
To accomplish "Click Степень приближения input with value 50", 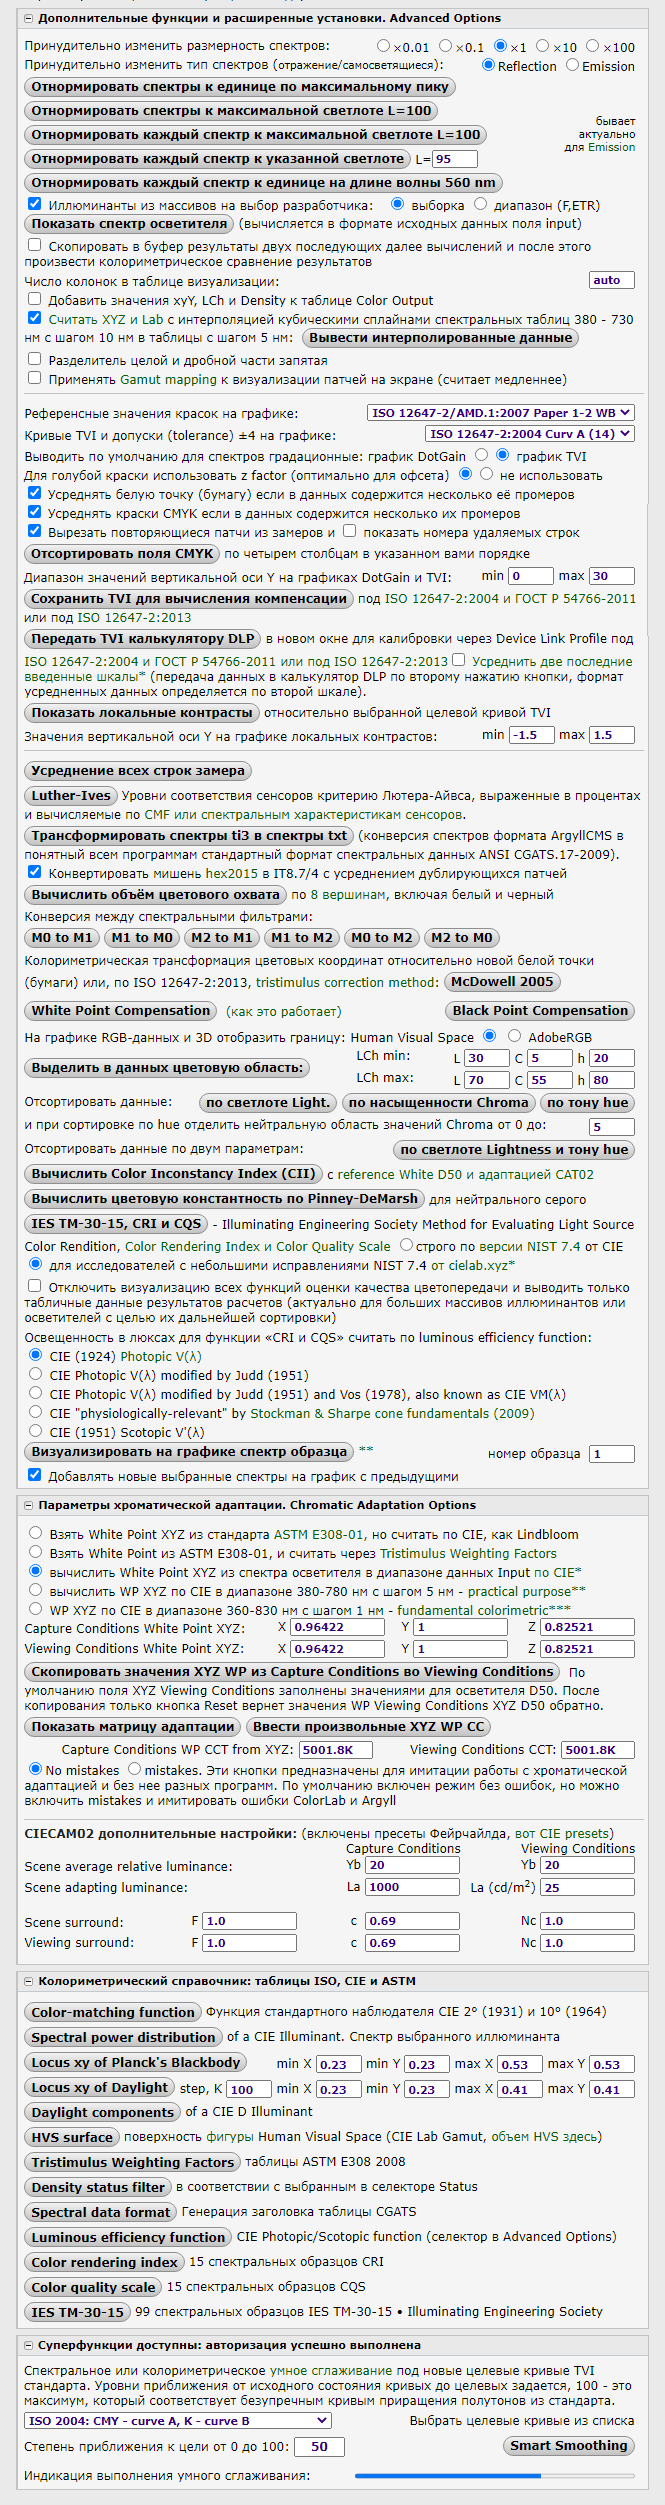I will [x=319, y=2447].
